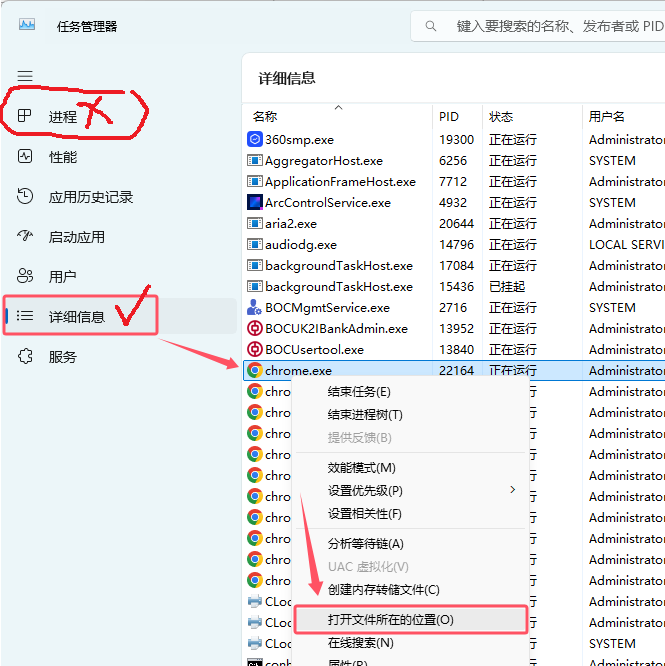Image resolution: width=665 pixels, height=666 pixels.
Task: Select 详细信息 in the sidebar
Action: (x=76, y=317)
